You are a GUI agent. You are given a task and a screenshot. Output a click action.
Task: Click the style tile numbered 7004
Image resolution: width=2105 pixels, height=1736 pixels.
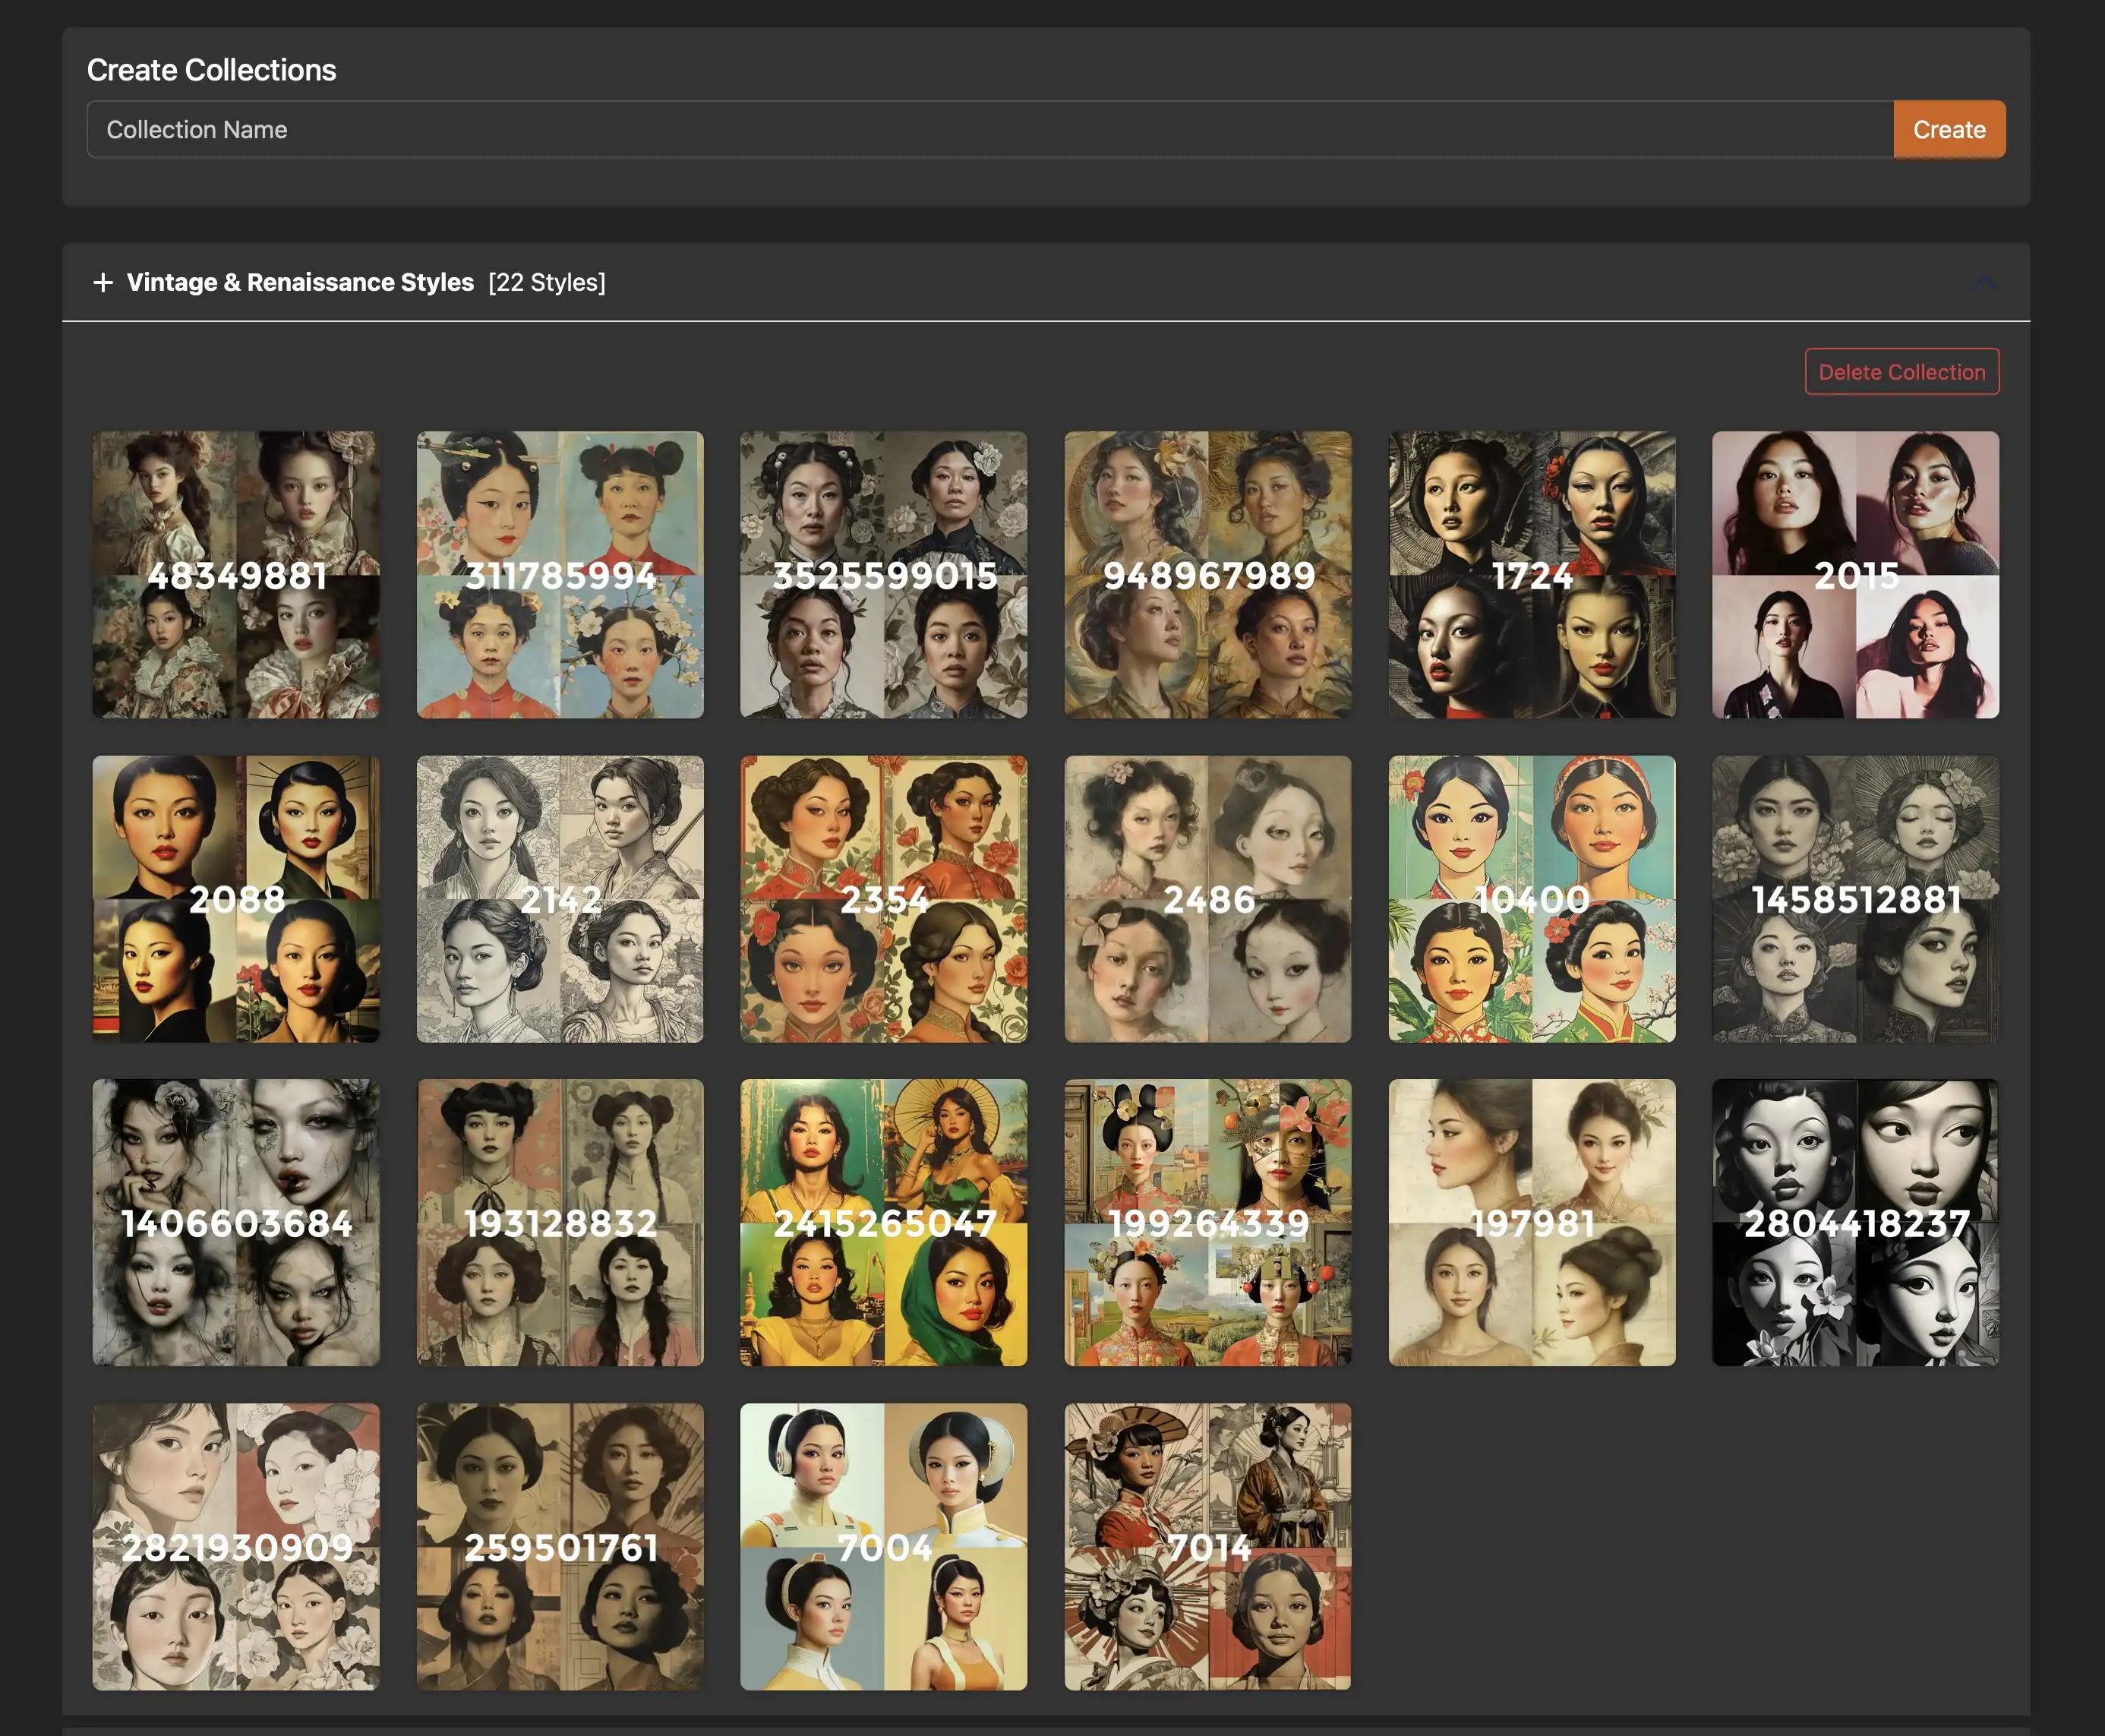[x=885, y=1545]
